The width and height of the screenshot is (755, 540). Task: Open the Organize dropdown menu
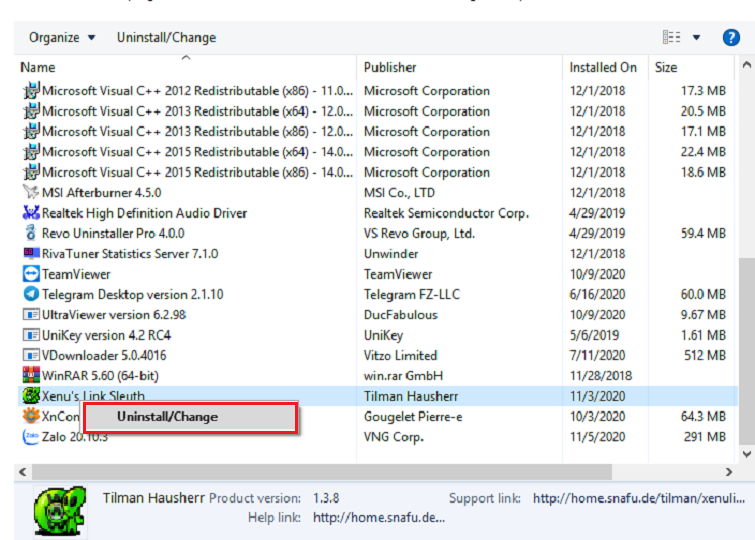[x=62, y=38]
